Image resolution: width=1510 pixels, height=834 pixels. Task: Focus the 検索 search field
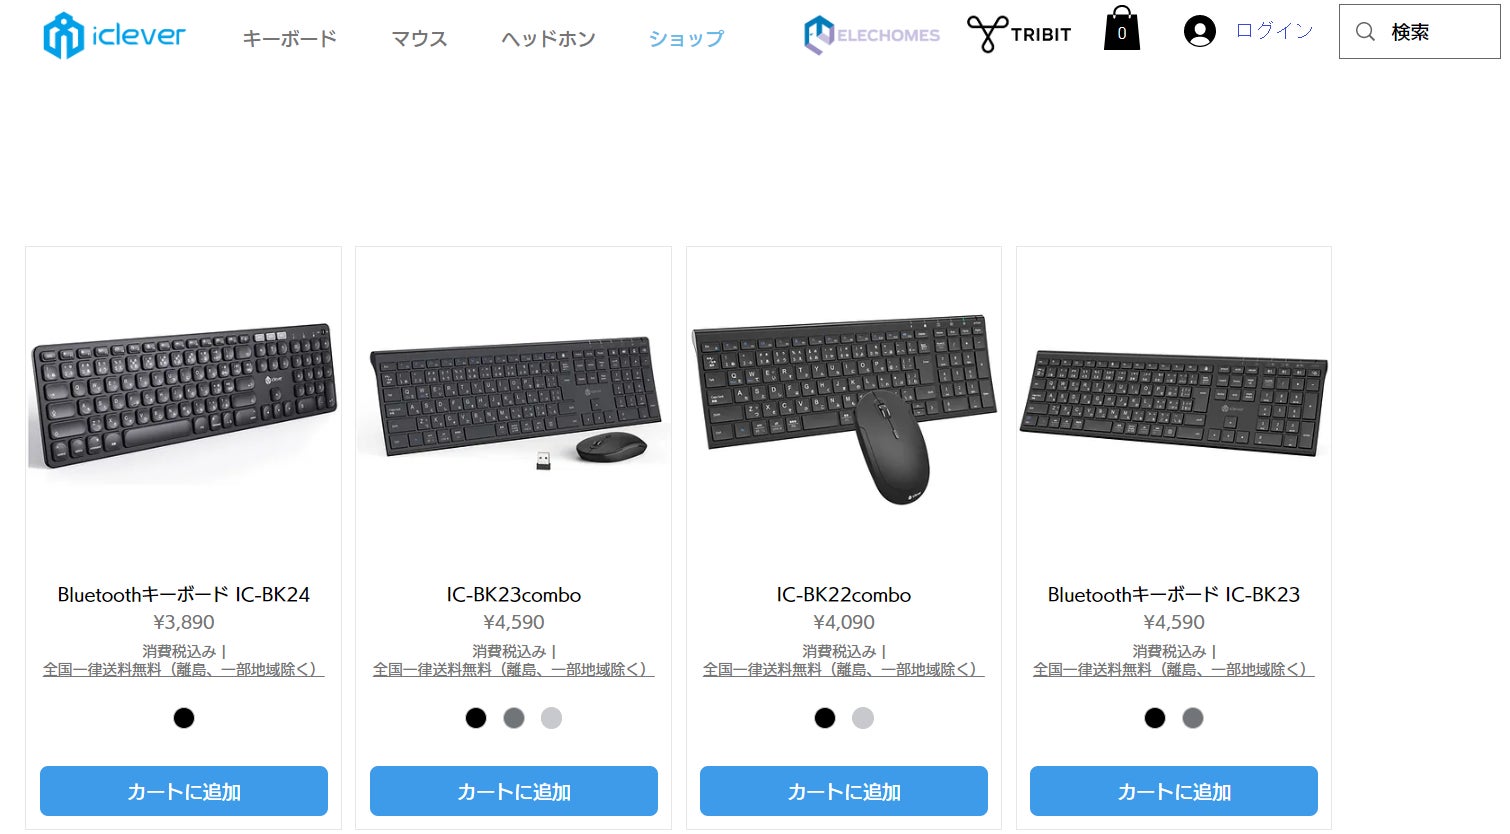pyautogui.click(x=1419, y=32)
